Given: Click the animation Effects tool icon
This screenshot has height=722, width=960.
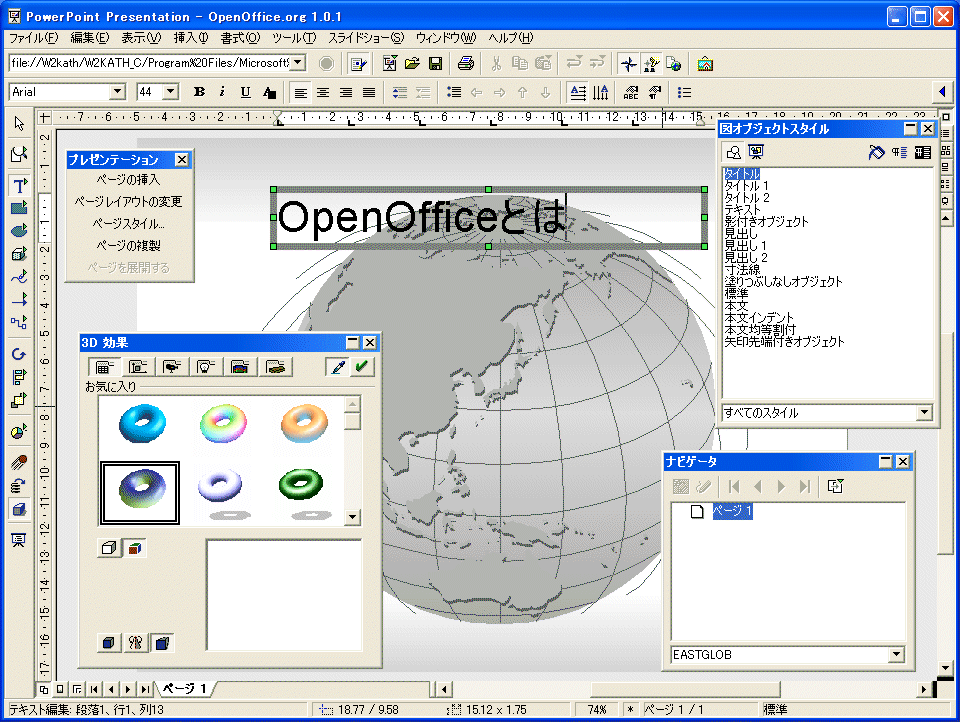Looking at the screenshot, I should click(x=19, y=463).
